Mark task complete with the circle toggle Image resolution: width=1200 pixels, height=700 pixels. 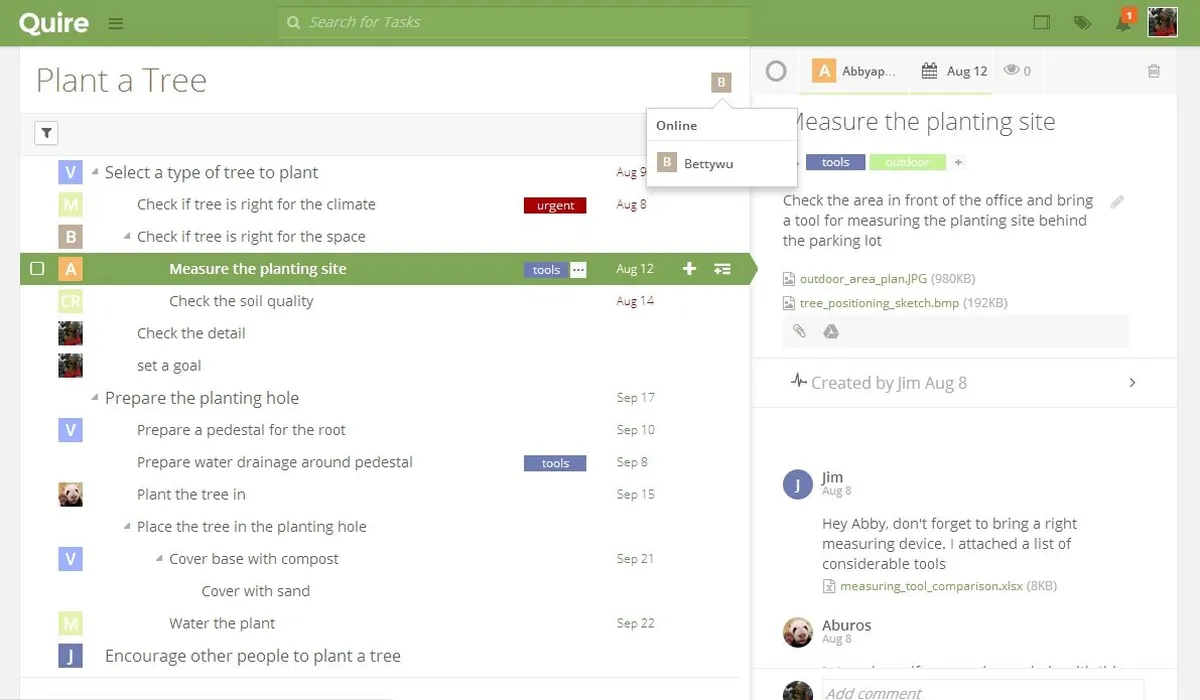pos(776,71)
